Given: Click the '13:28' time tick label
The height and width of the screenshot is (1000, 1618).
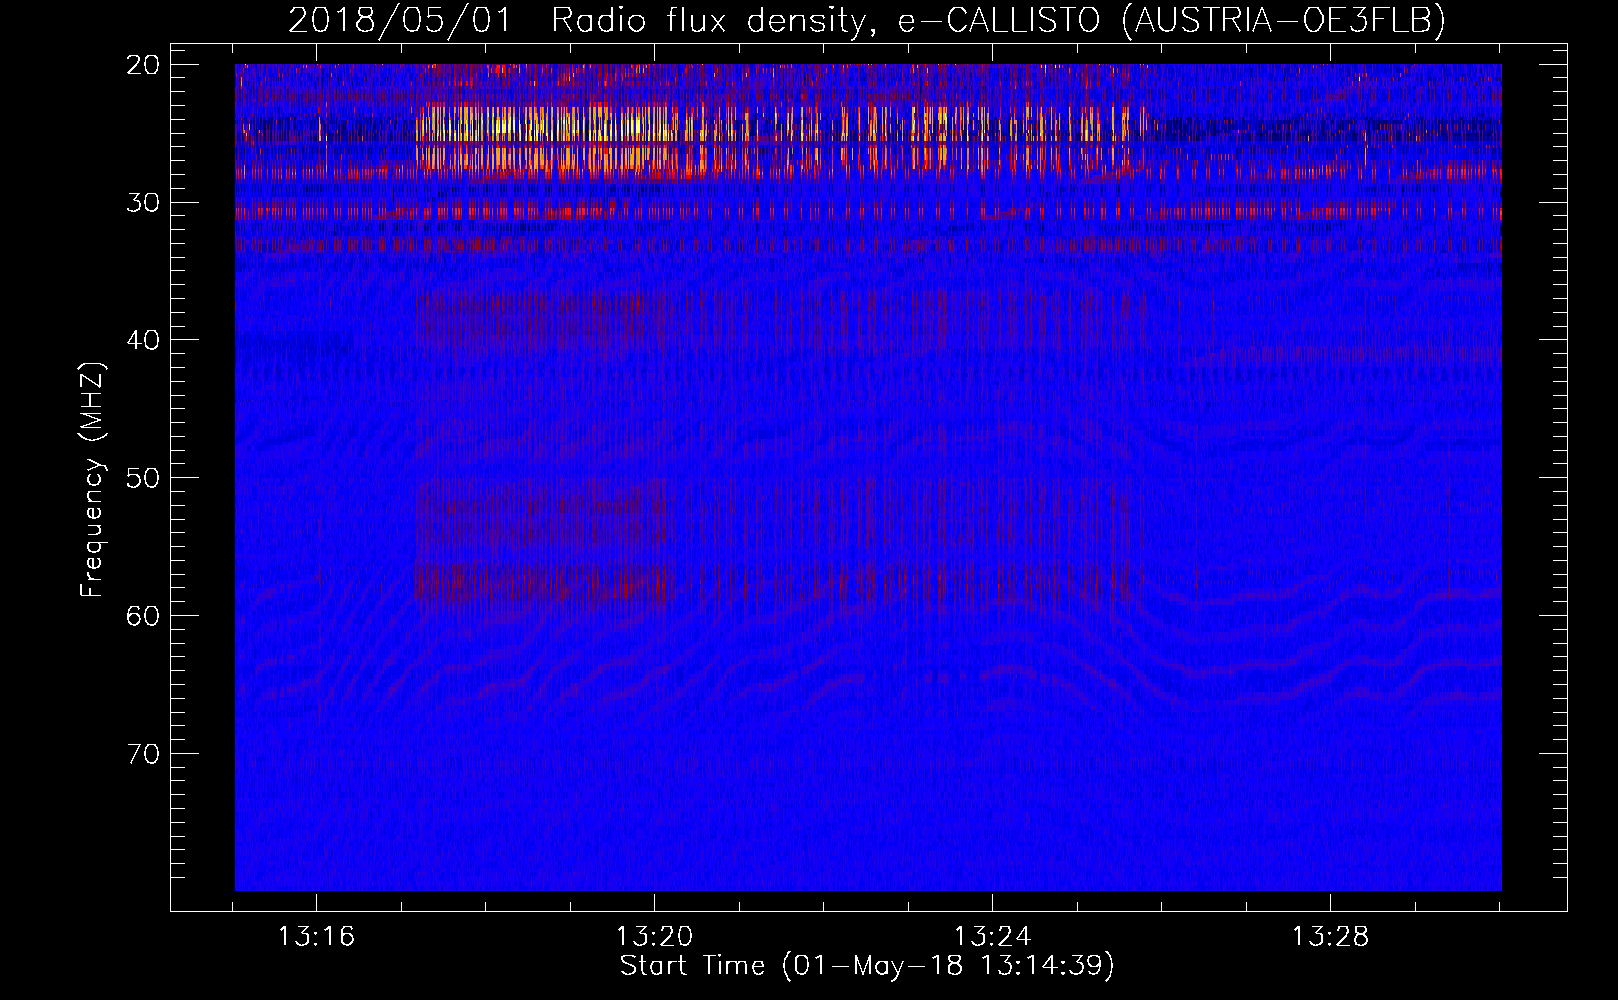Looking at the screenshot, I should click(x=1331, y=937).
